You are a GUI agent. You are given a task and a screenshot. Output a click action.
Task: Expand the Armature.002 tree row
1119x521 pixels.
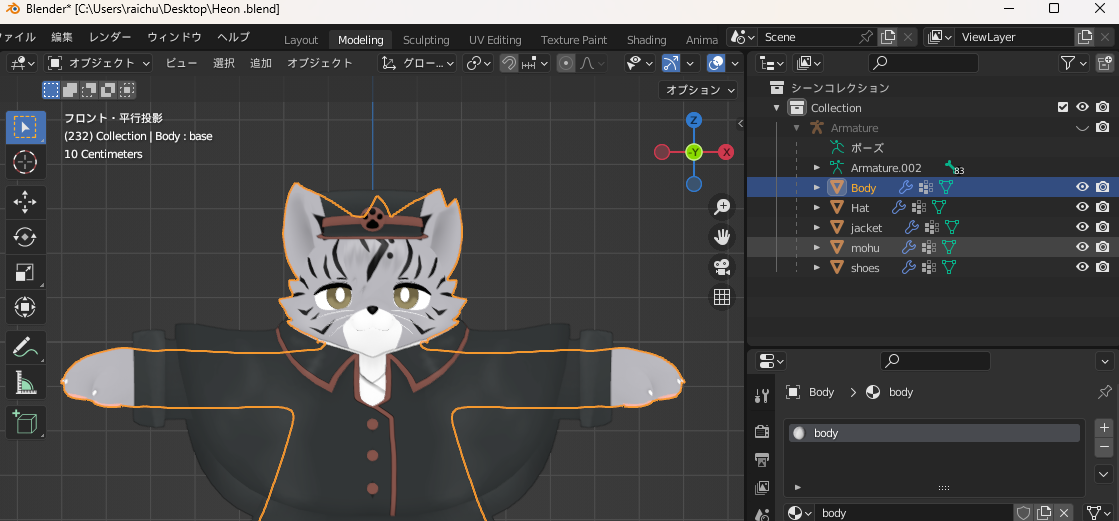coord(817,168)
